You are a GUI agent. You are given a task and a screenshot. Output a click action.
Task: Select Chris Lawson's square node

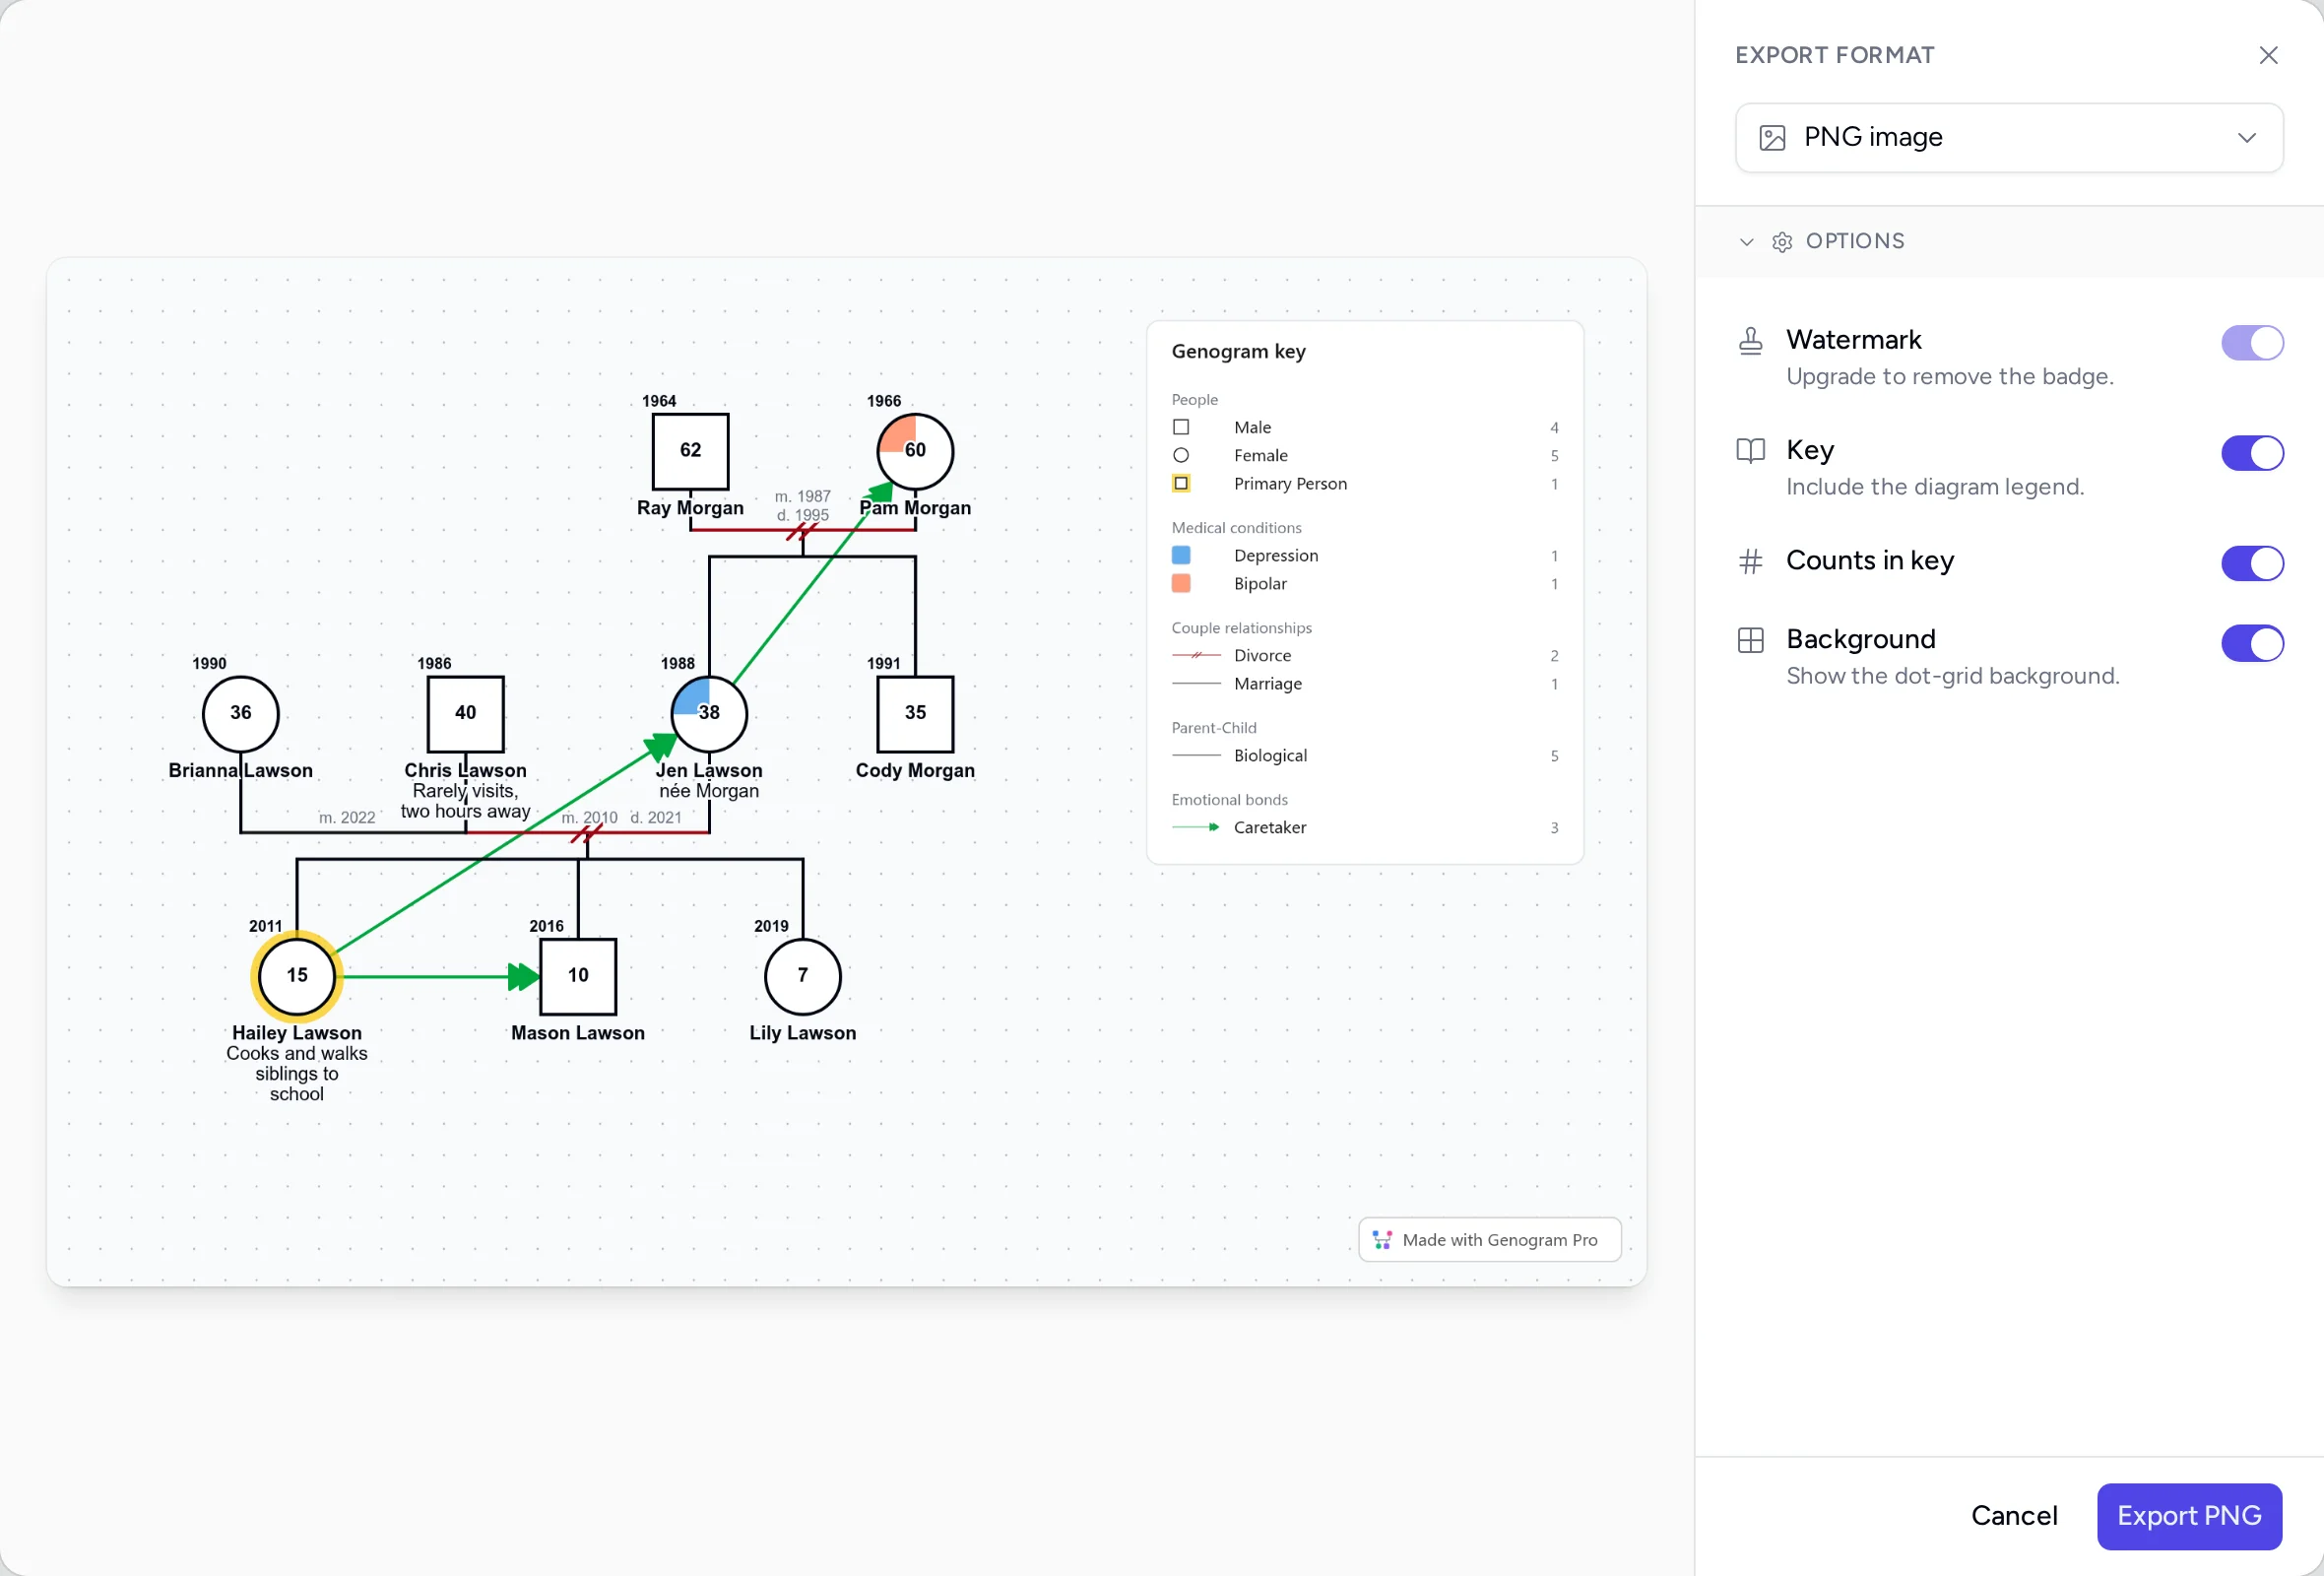(465, 713)
